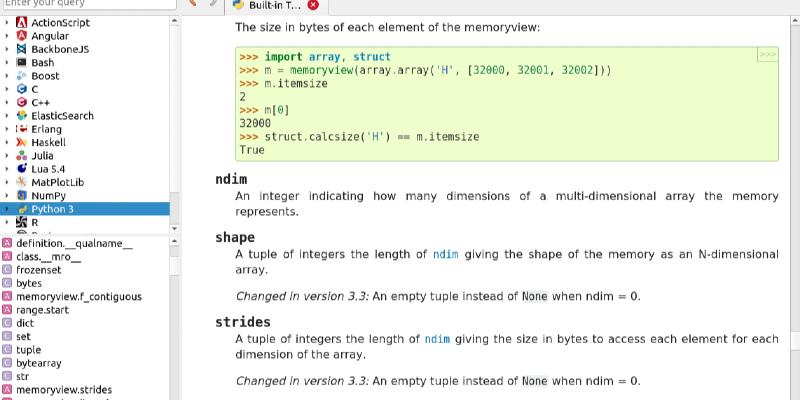Click class icon beside tuple

(7, 350)
